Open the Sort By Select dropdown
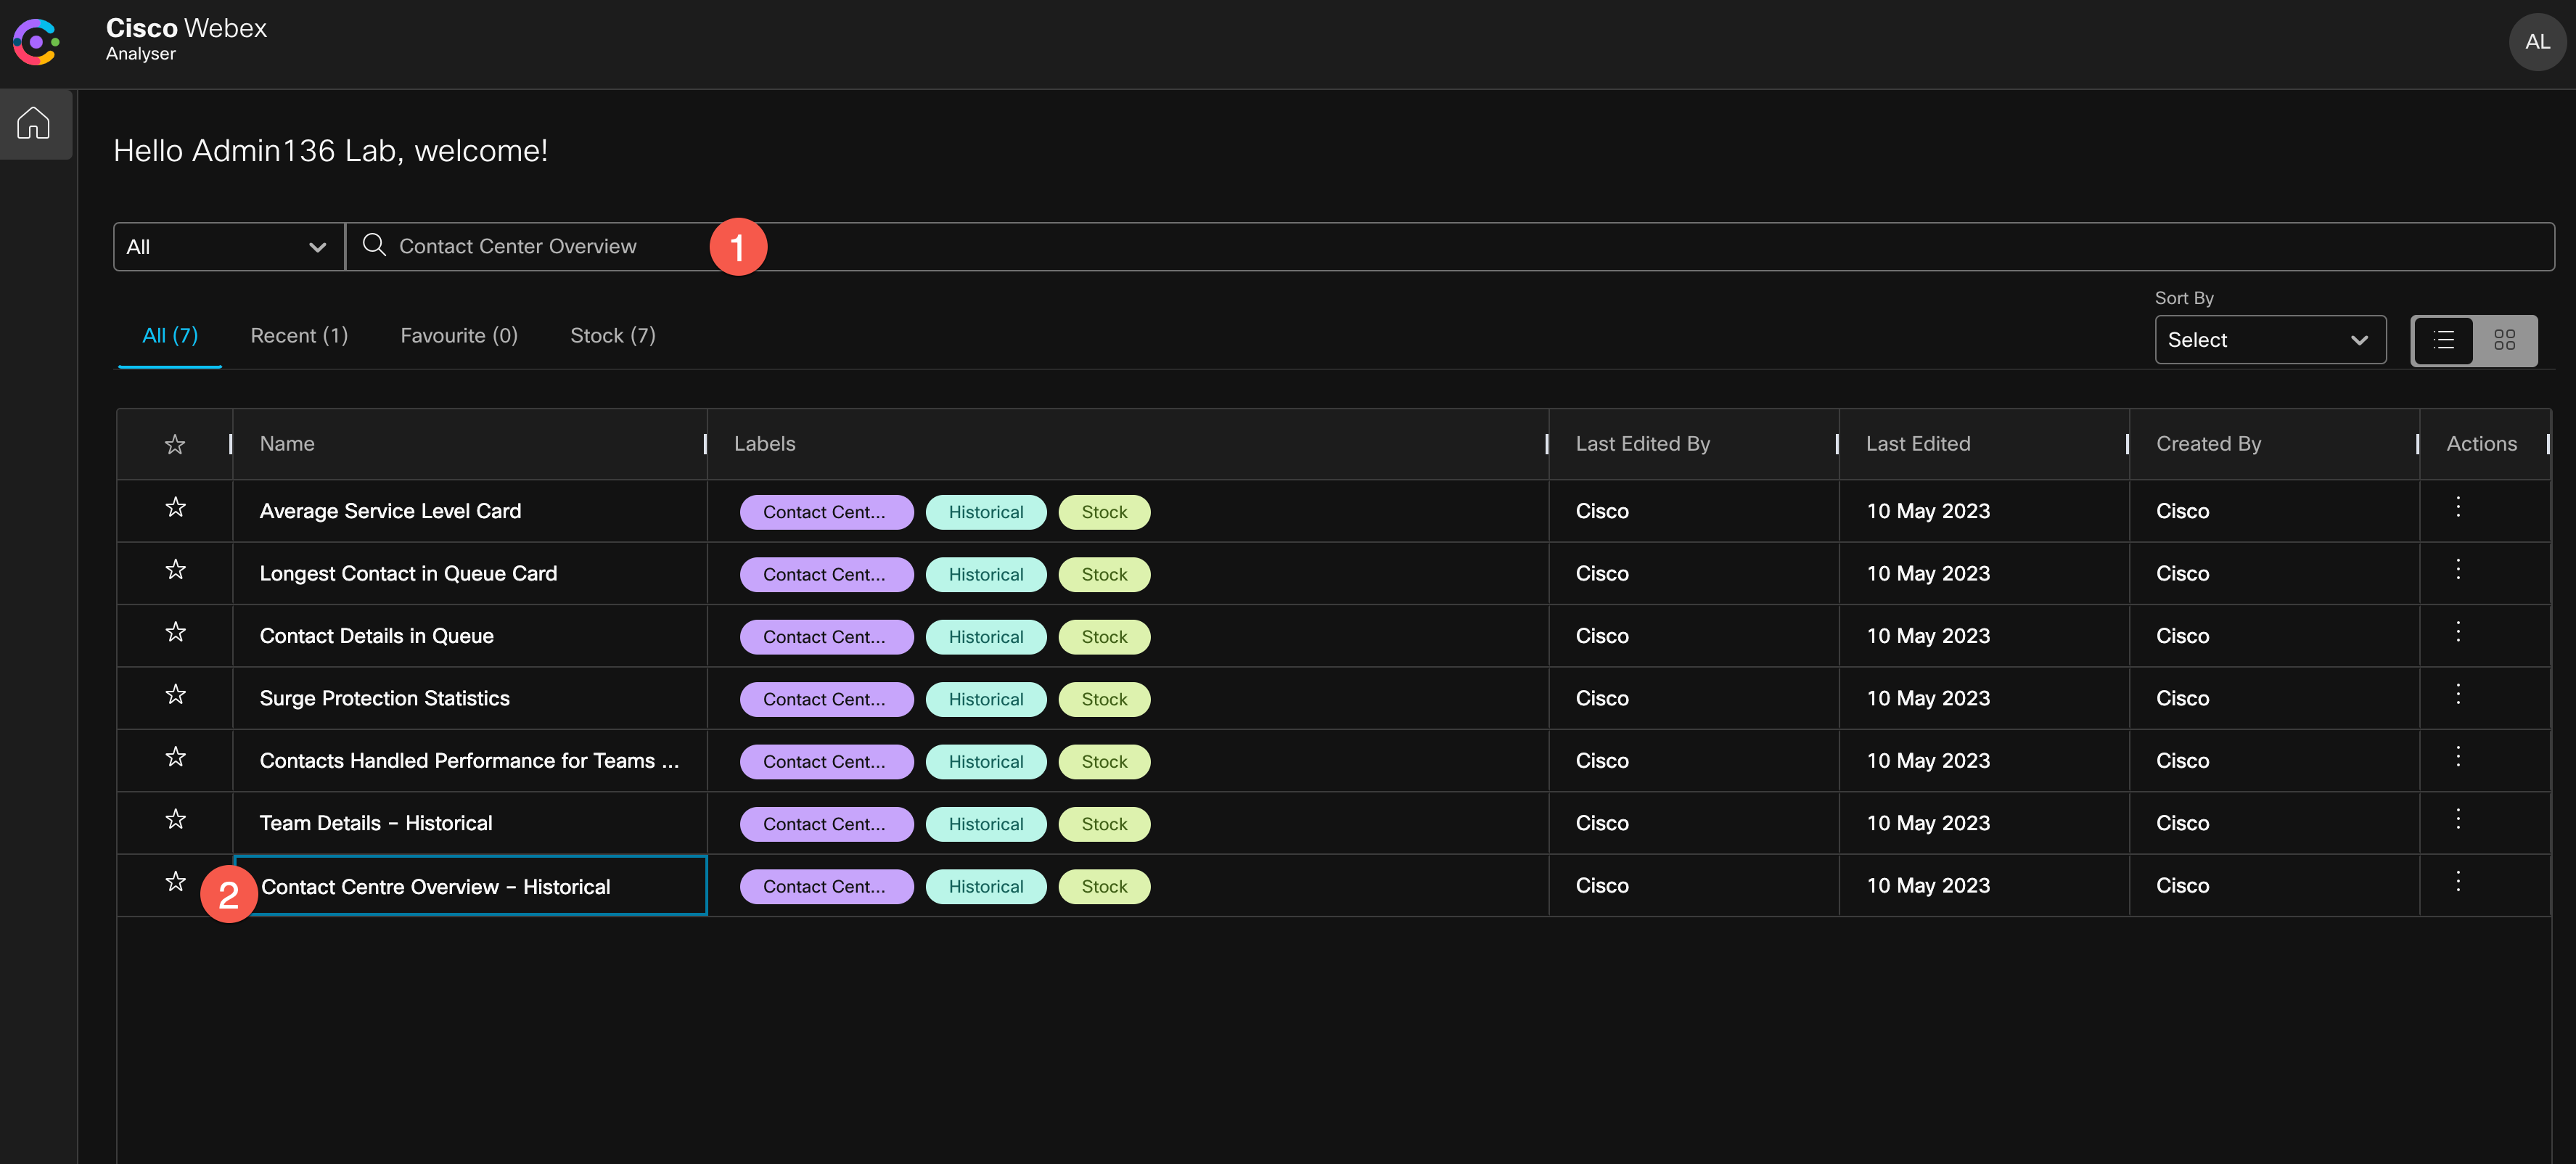Image resolution: width=2576 pixels, height=1164 pixels. point(2269,340)
